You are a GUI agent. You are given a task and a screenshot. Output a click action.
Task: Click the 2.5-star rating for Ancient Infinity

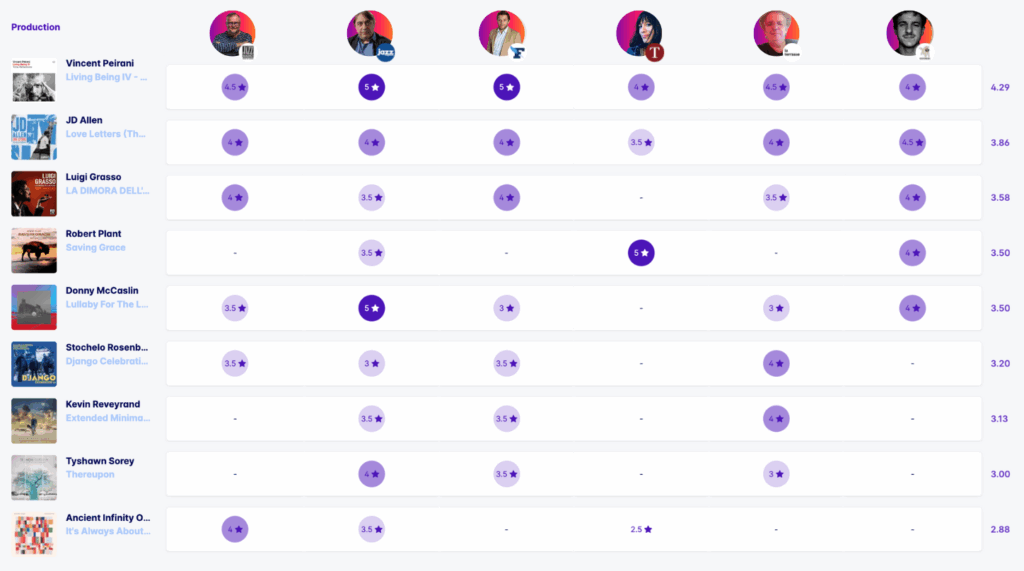tap(641, 529)
